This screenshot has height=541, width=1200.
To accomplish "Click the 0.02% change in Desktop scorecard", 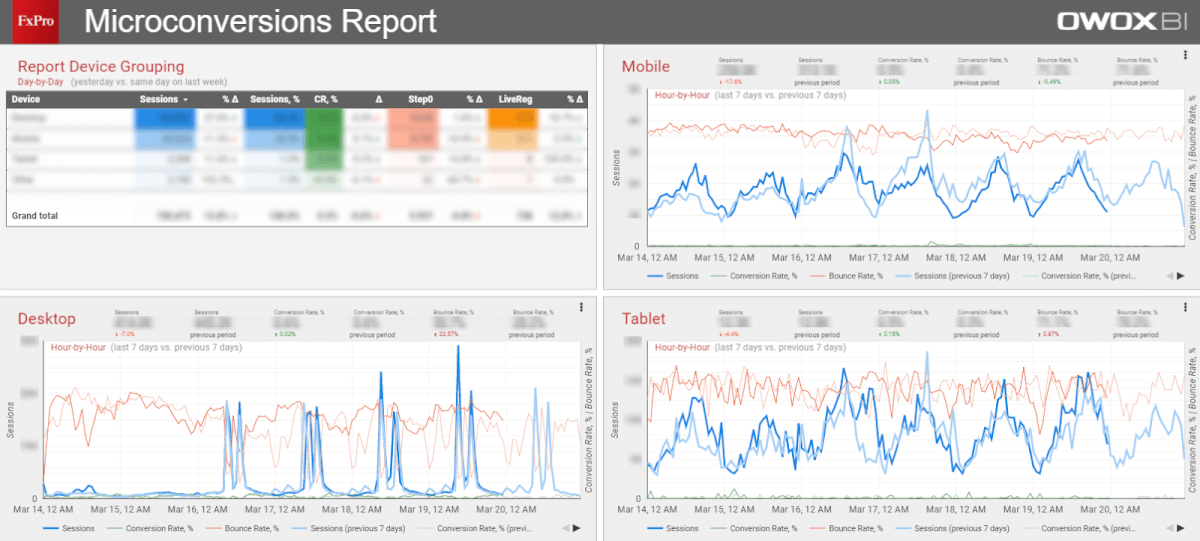I will pos(285,334).
